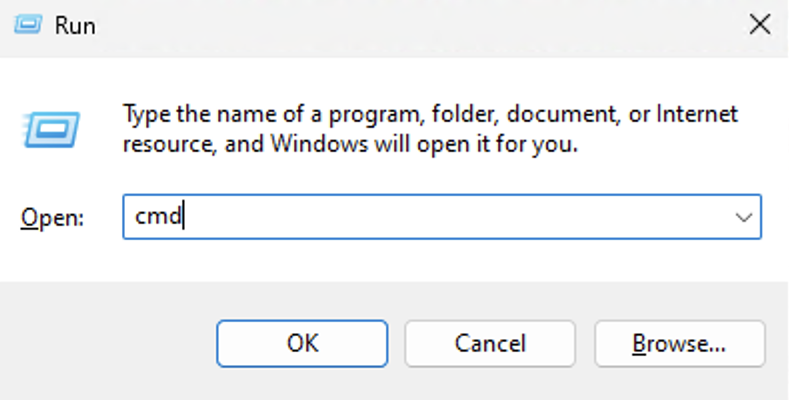The width and height of the screenshot is (789, 400).
Task: Click the small Run icon in title bar
Action: click(x=27, y=26)
